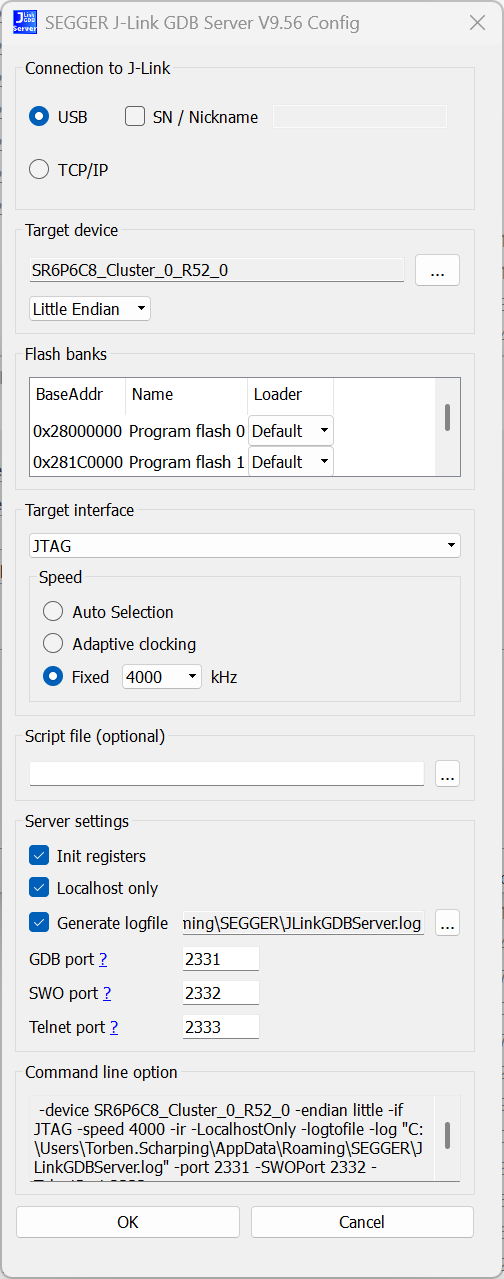Click the script file path field
This screenshot has width=504, height=1279.
(x=227, y=774)
